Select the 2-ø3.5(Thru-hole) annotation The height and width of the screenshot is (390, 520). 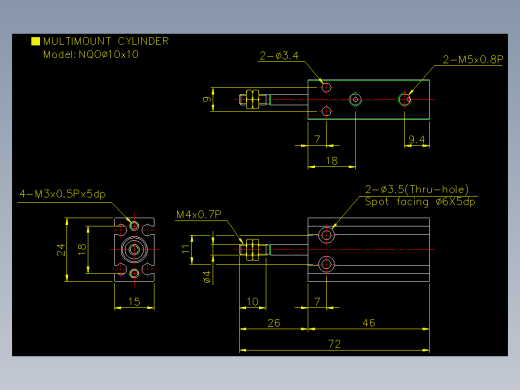[x=417, y=189]
